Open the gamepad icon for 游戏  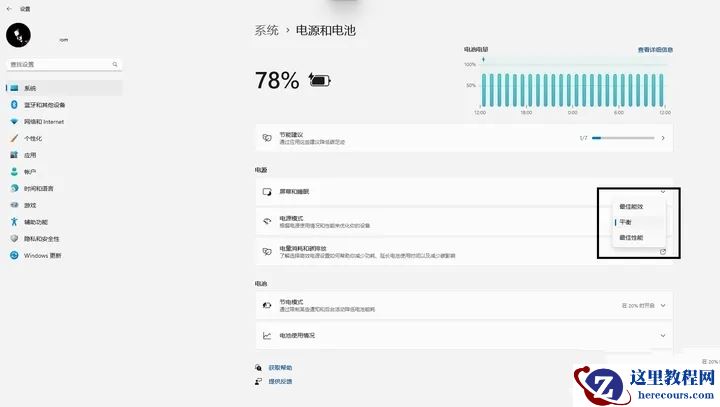(14, 205)
